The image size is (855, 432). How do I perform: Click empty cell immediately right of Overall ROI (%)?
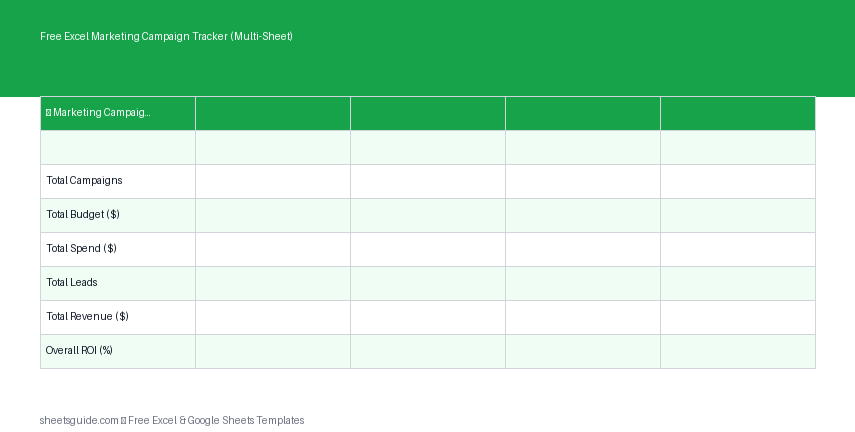[272, 351]
